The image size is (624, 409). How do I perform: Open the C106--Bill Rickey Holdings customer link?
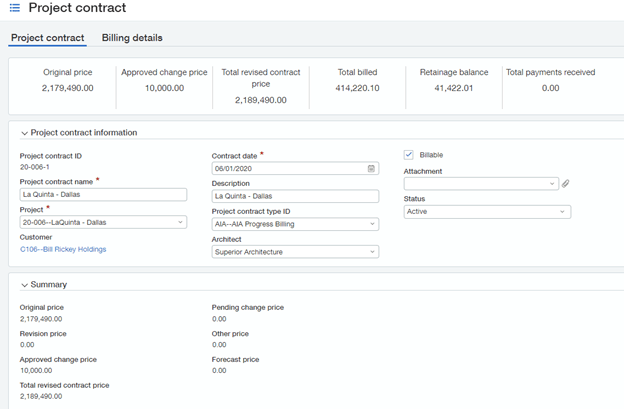[63, 249]
